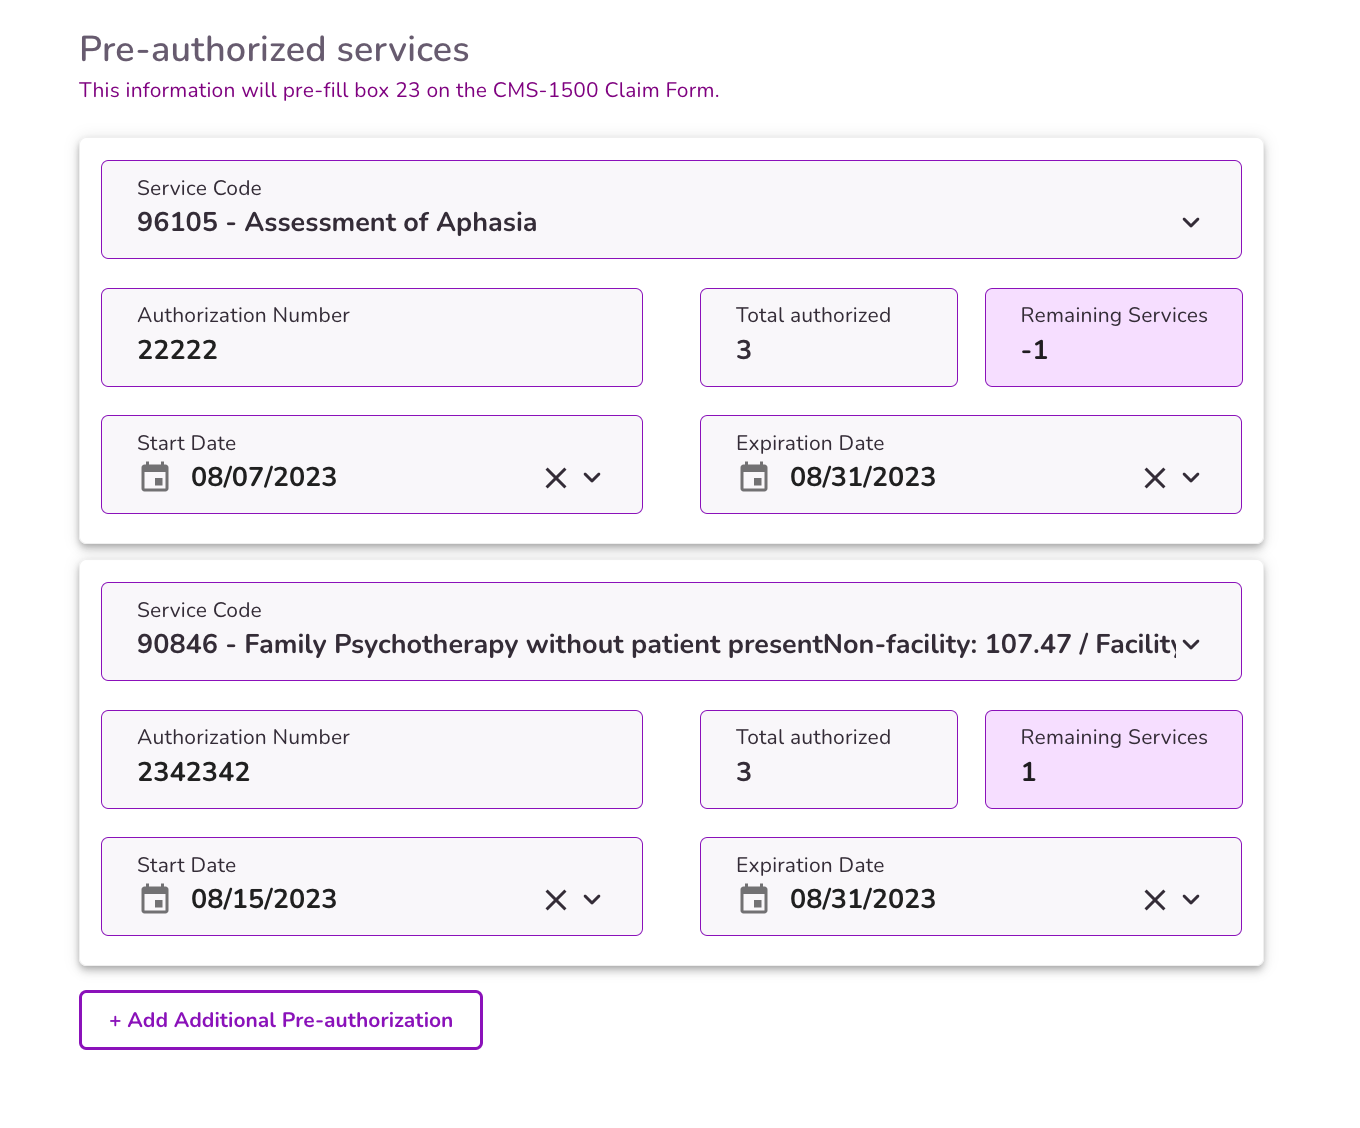Clear second card's 08/31/2023 expiration date
Screen dimensions: 1360x1128
tap(1155, 900)
